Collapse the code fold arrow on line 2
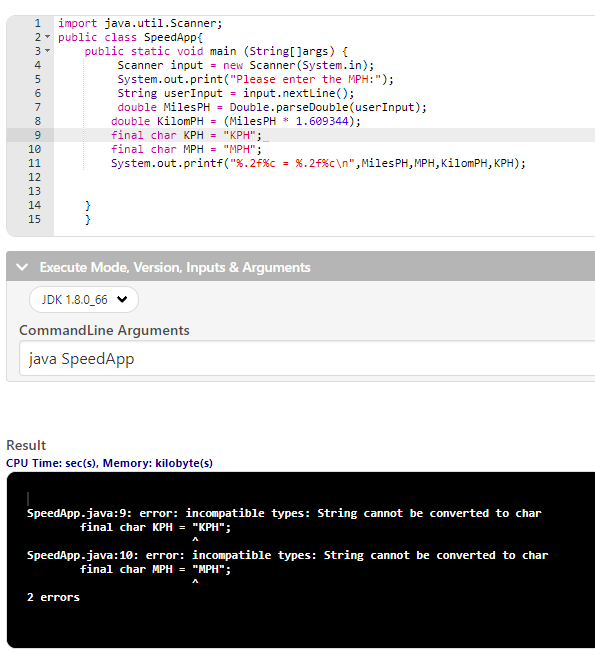 tap(48, 37)
